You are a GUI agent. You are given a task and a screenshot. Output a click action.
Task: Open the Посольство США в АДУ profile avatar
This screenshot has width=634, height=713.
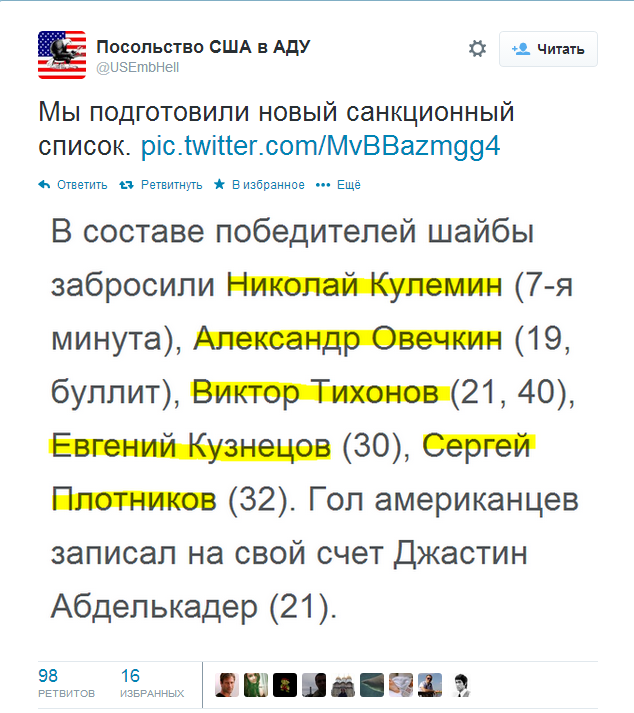[62, 55]
